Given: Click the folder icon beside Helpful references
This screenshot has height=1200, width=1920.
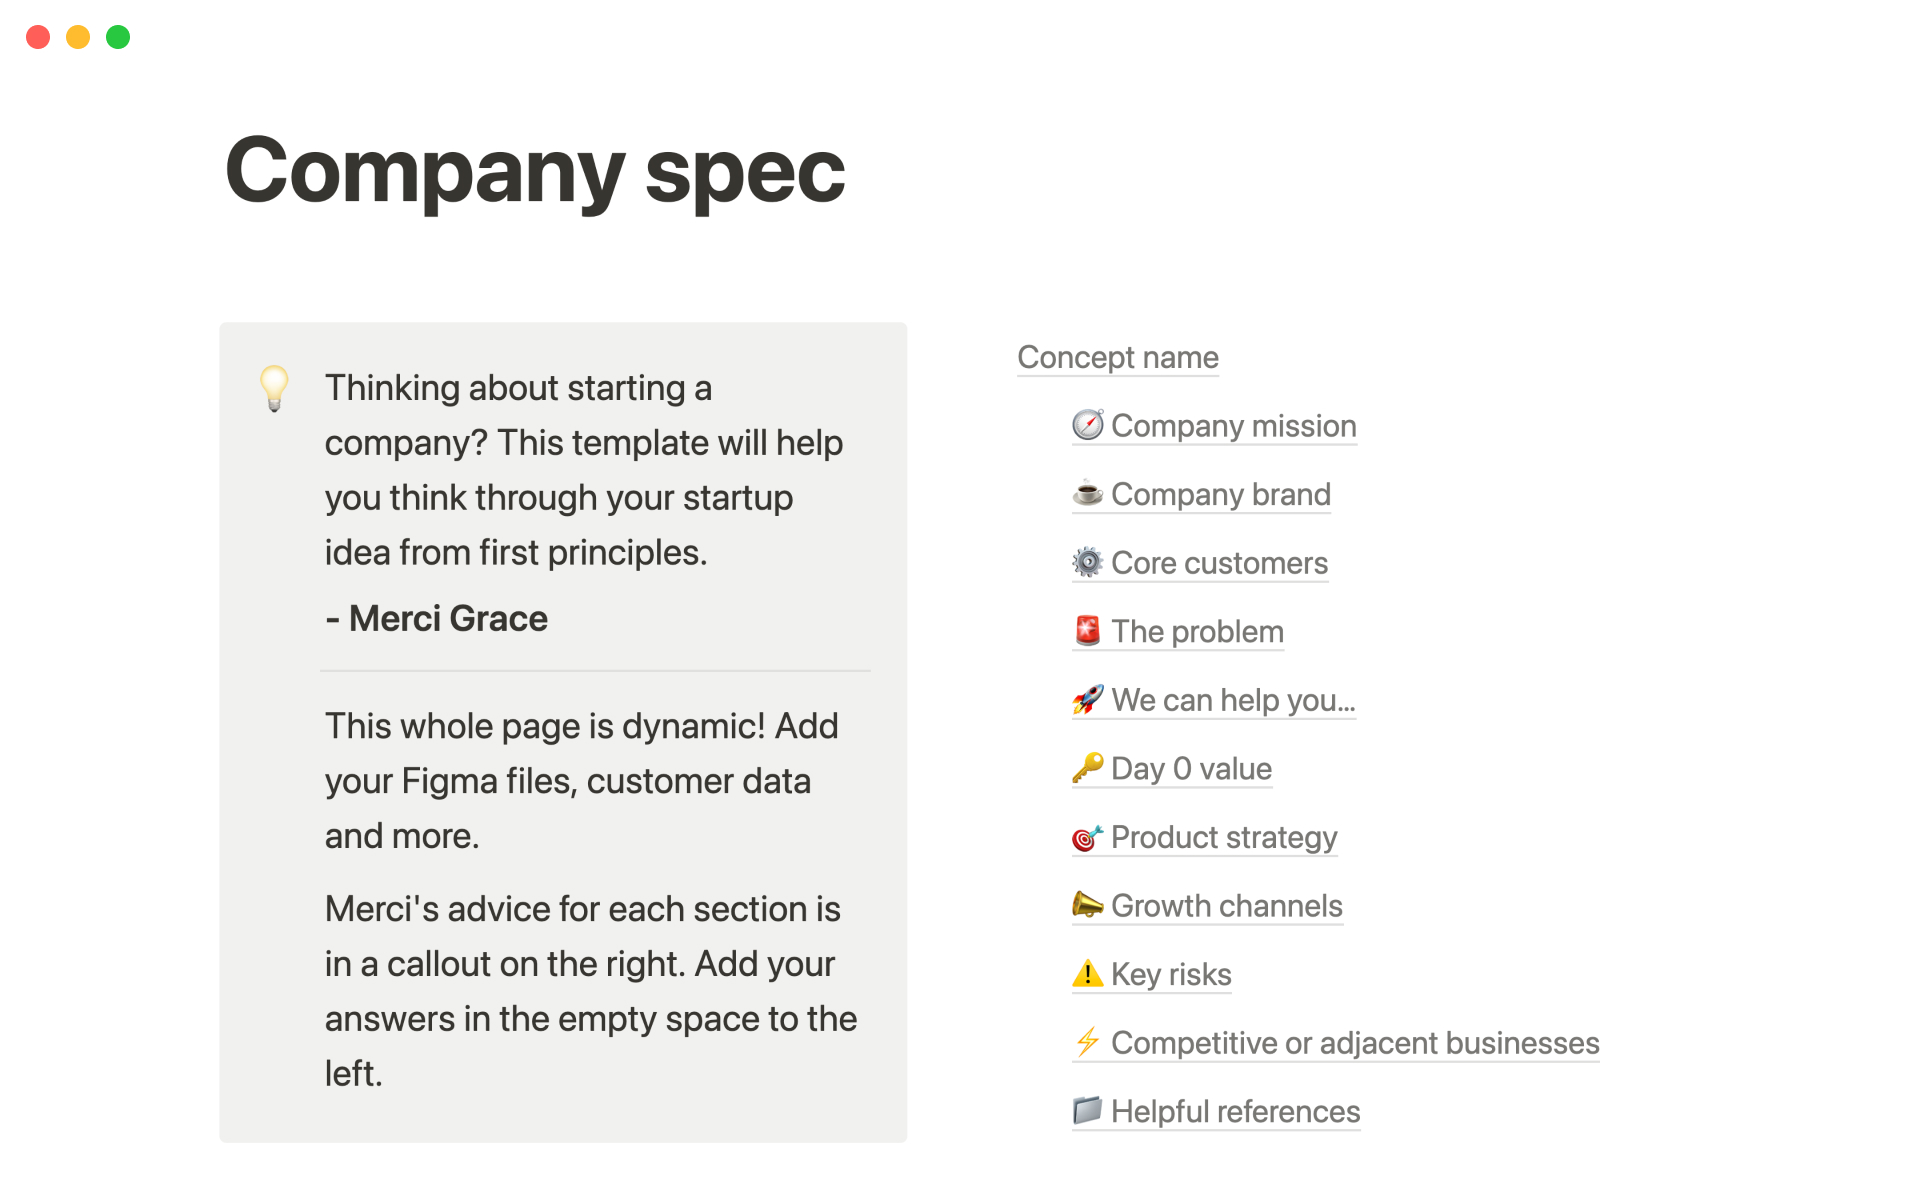Looking at the screenshot, I should 1087,1111.
